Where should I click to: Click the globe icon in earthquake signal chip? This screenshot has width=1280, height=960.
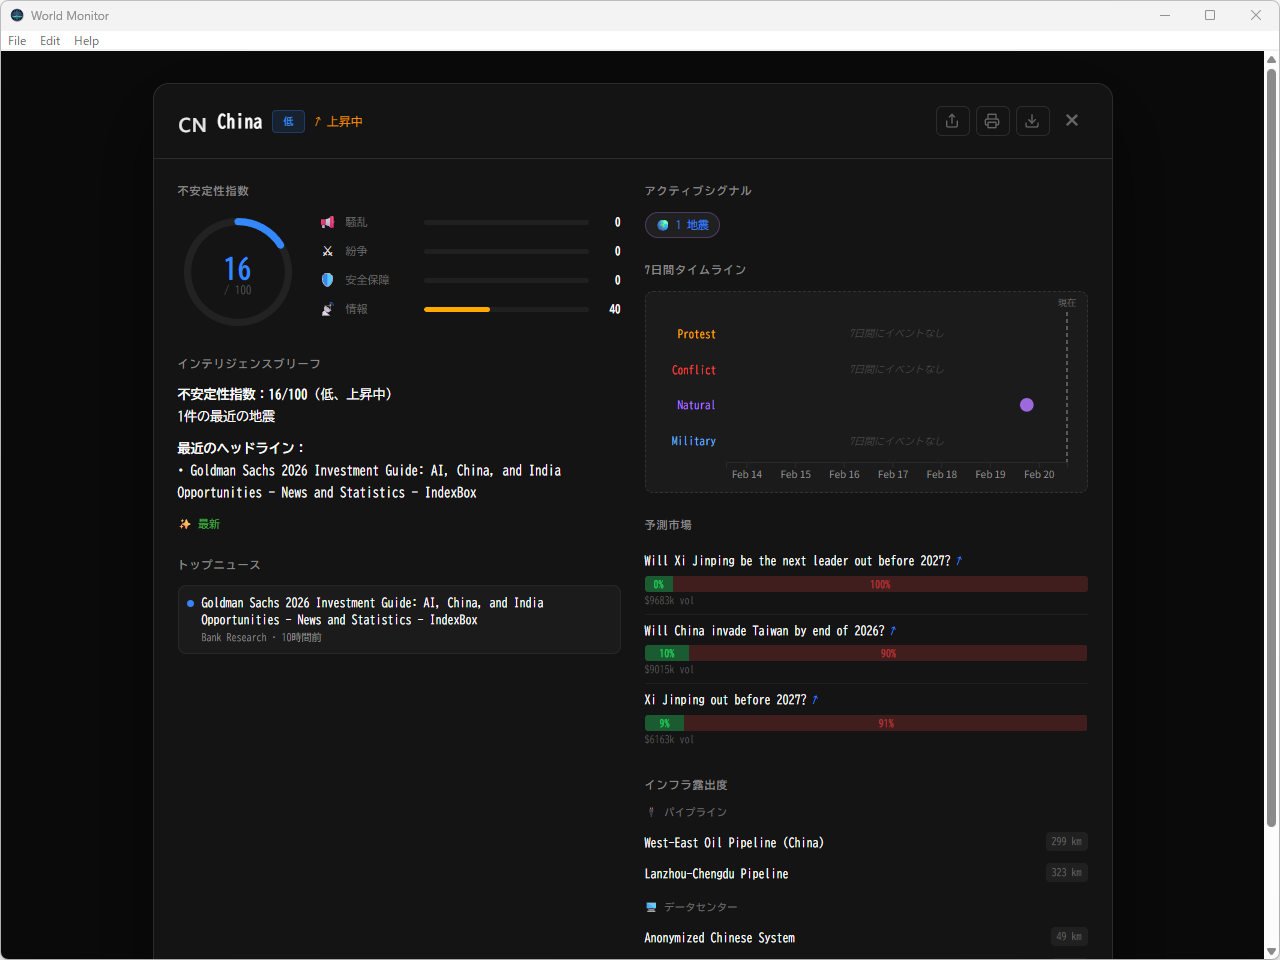coord(663,225)
